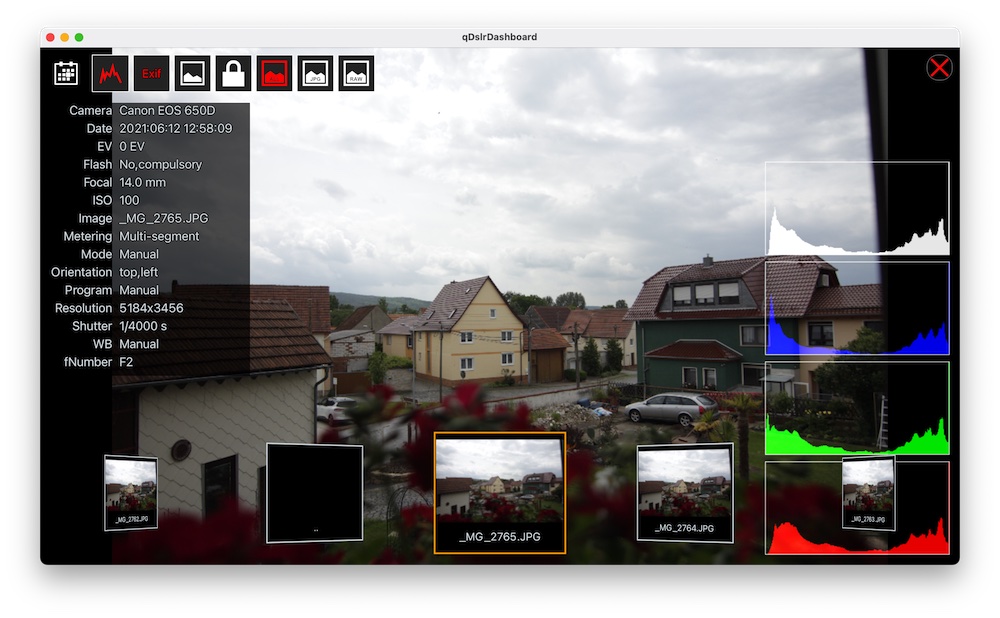Click the green channel histogram
The image size is (1000, 618).
pyautogui.click(x=857, y=408)
